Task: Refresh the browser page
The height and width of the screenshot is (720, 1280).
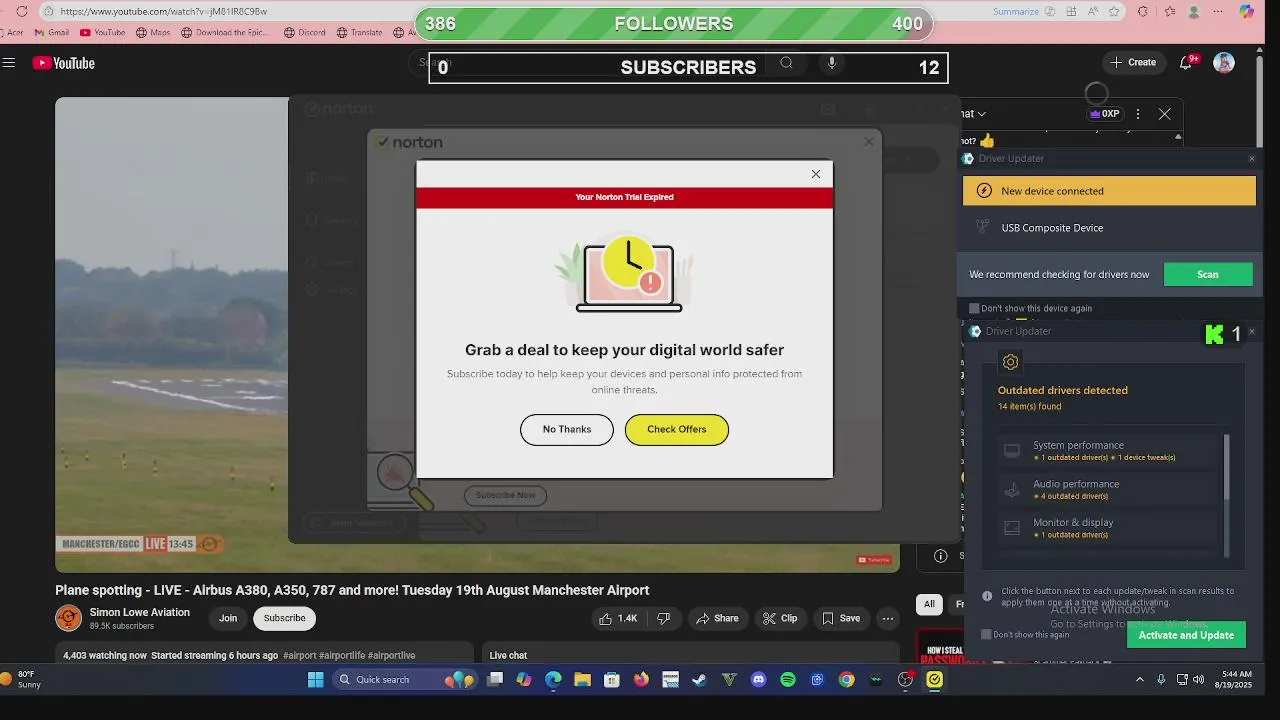Action: [x=21, y=11]
